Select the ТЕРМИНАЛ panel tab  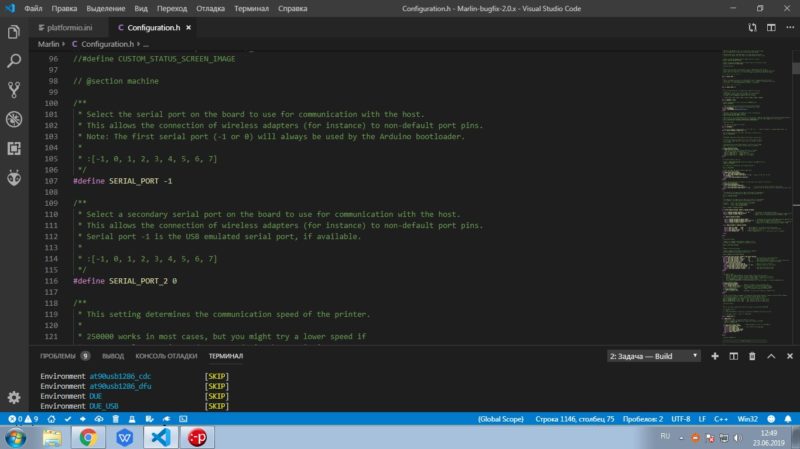(226, 356)
